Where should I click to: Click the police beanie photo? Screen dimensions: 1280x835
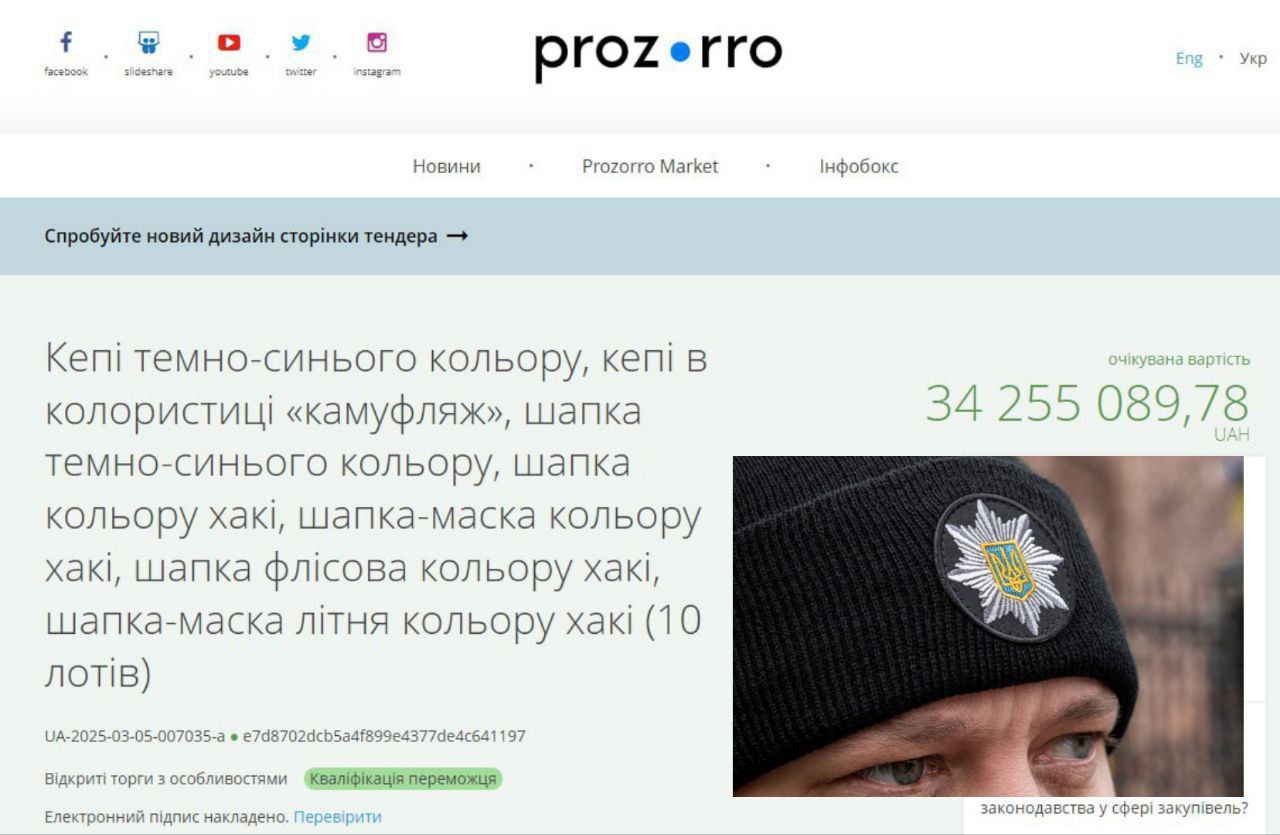tap(988, 626)
